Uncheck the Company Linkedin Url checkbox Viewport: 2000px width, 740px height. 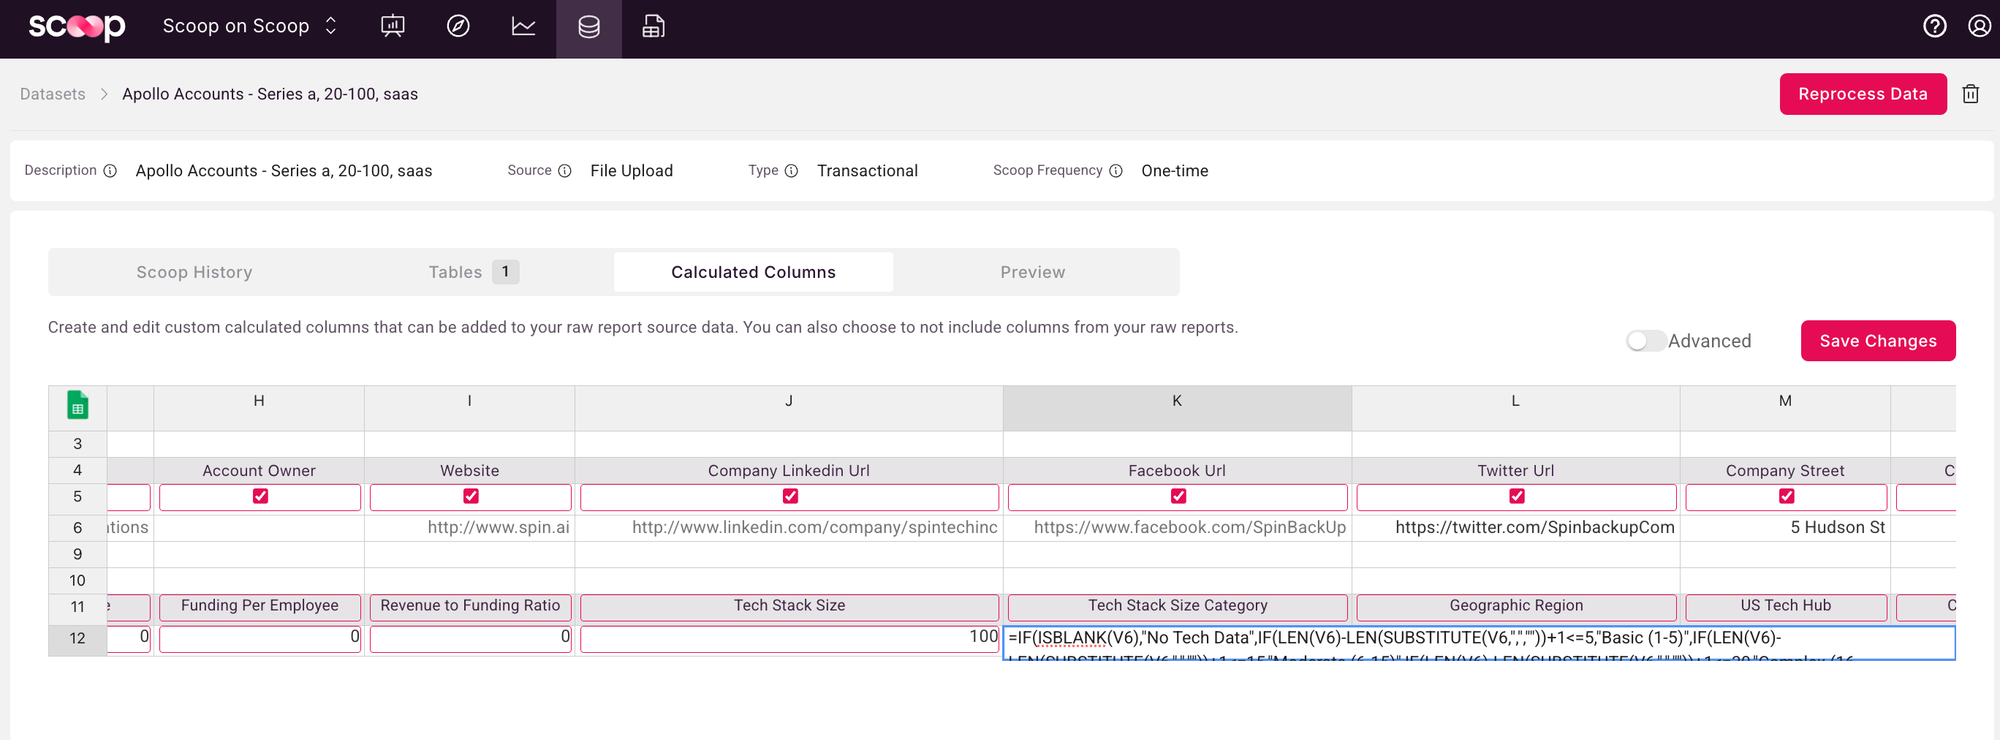tap(790, 496)
